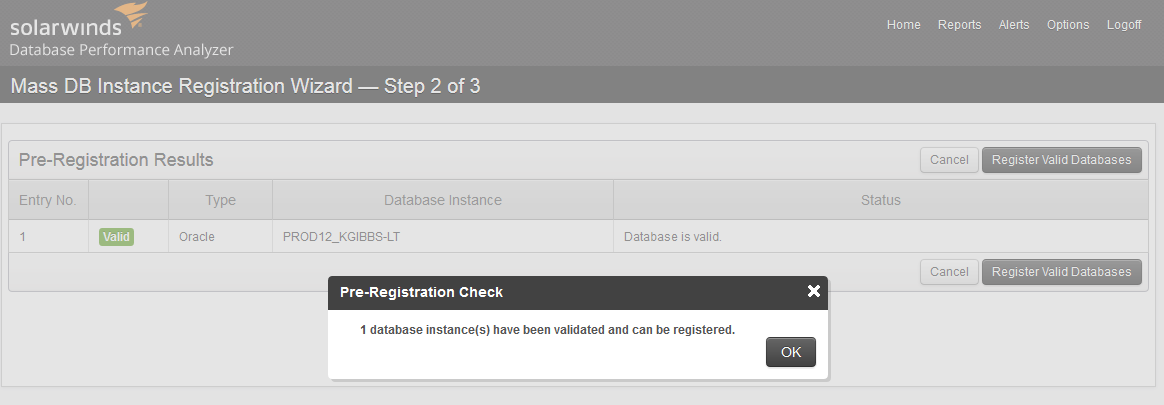1164x405 pixels.
Task: Click the green Valid status badge
Action: [x=116, y=237]
